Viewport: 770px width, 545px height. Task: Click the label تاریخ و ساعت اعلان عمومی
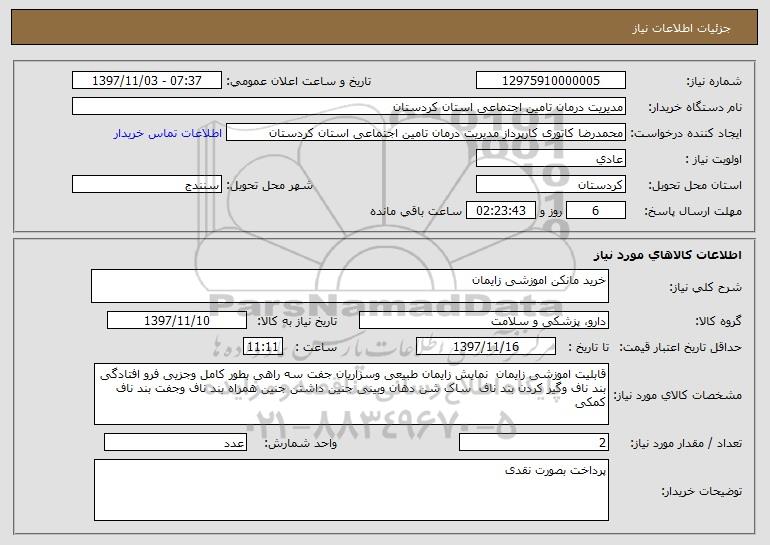tap(299, 82)
